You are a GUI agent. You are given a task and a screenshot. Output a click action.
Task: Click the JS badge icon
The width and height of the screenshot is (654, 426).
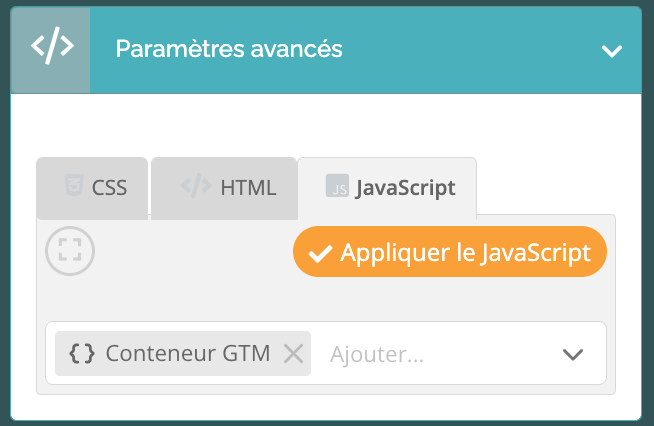coord(337,186)
